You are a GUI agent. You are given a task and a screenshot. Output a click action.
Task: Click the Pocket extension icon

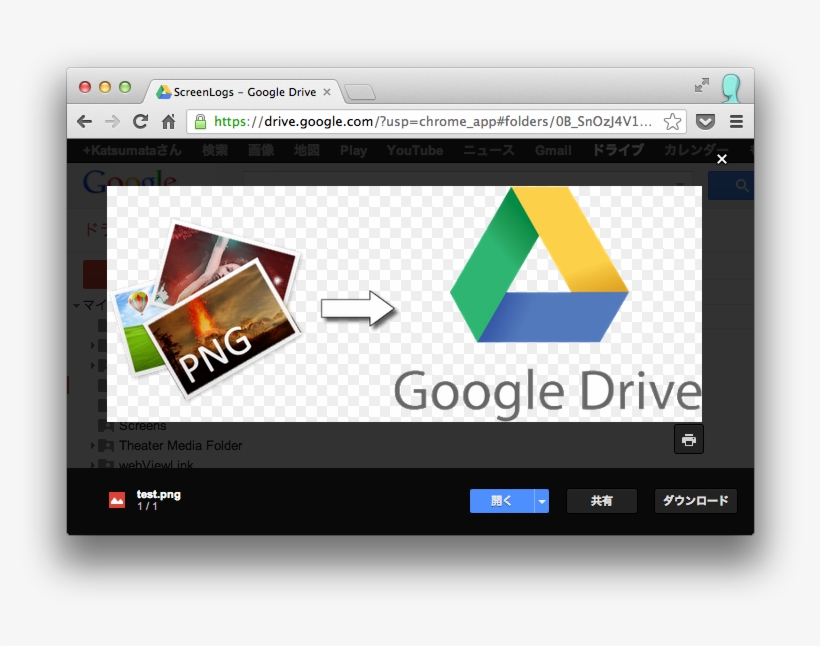pos(706,122)
